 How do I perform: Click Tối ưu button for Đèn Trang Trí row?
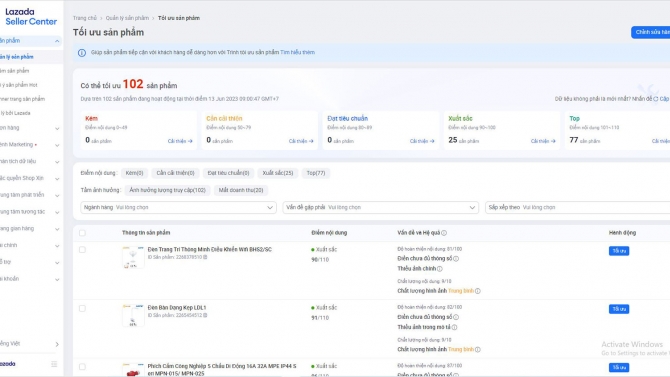[x=619, y=251]
